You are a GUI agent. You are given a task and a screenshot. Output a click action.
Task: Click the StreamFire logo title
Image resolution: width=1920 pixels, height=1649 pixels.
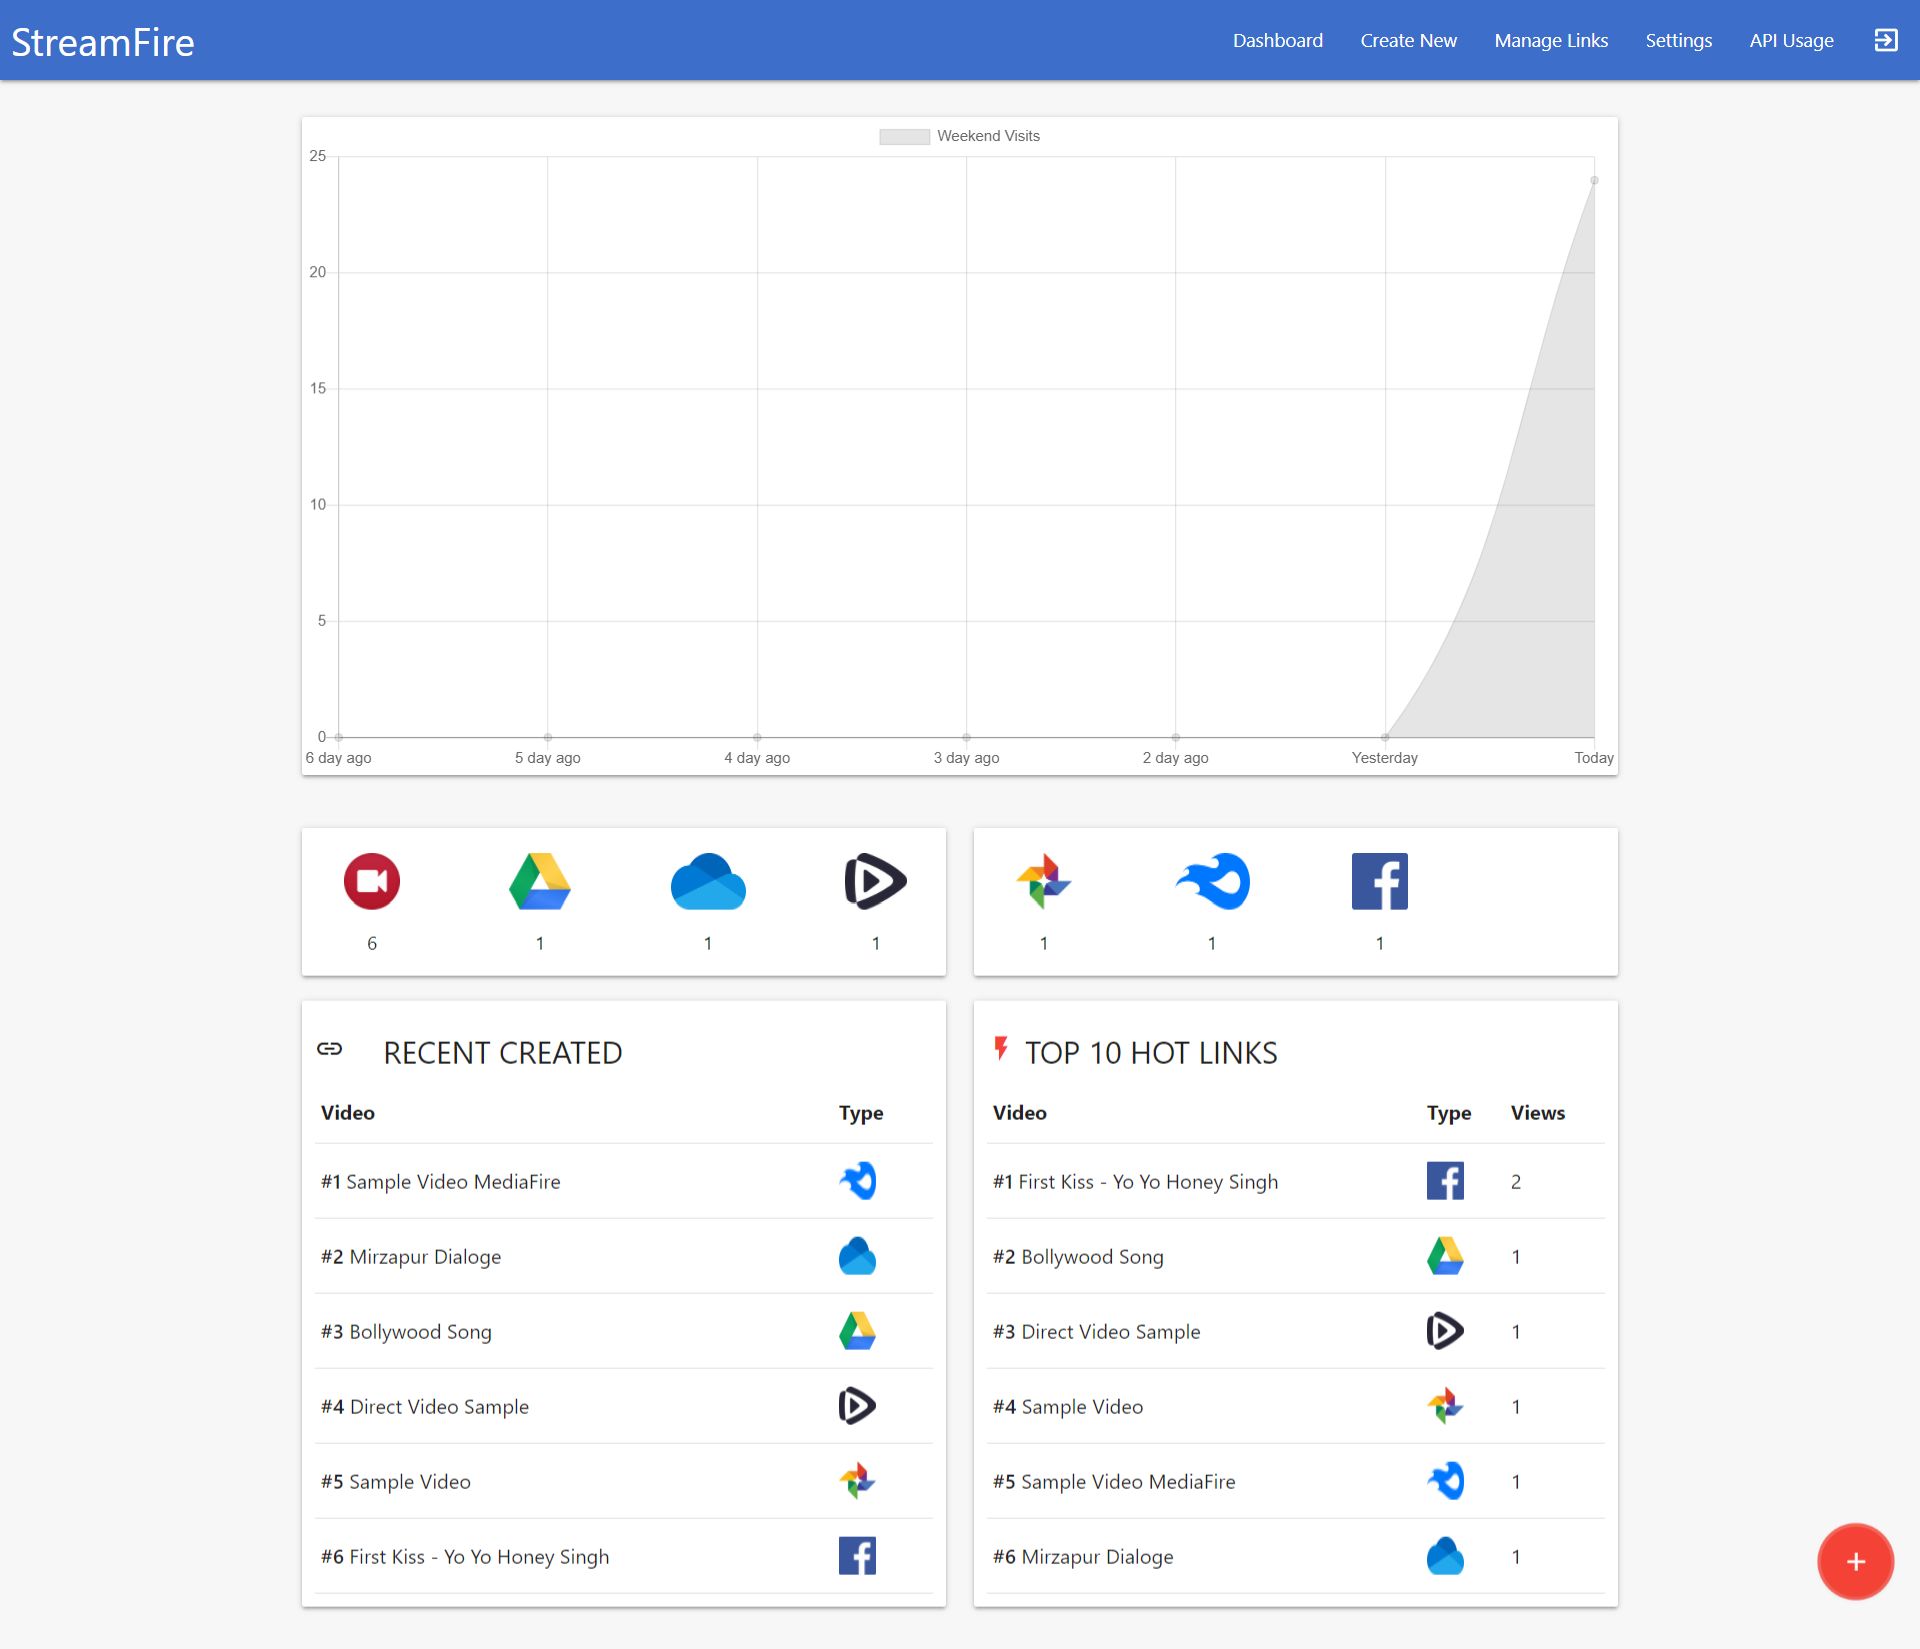pos(103,42)
